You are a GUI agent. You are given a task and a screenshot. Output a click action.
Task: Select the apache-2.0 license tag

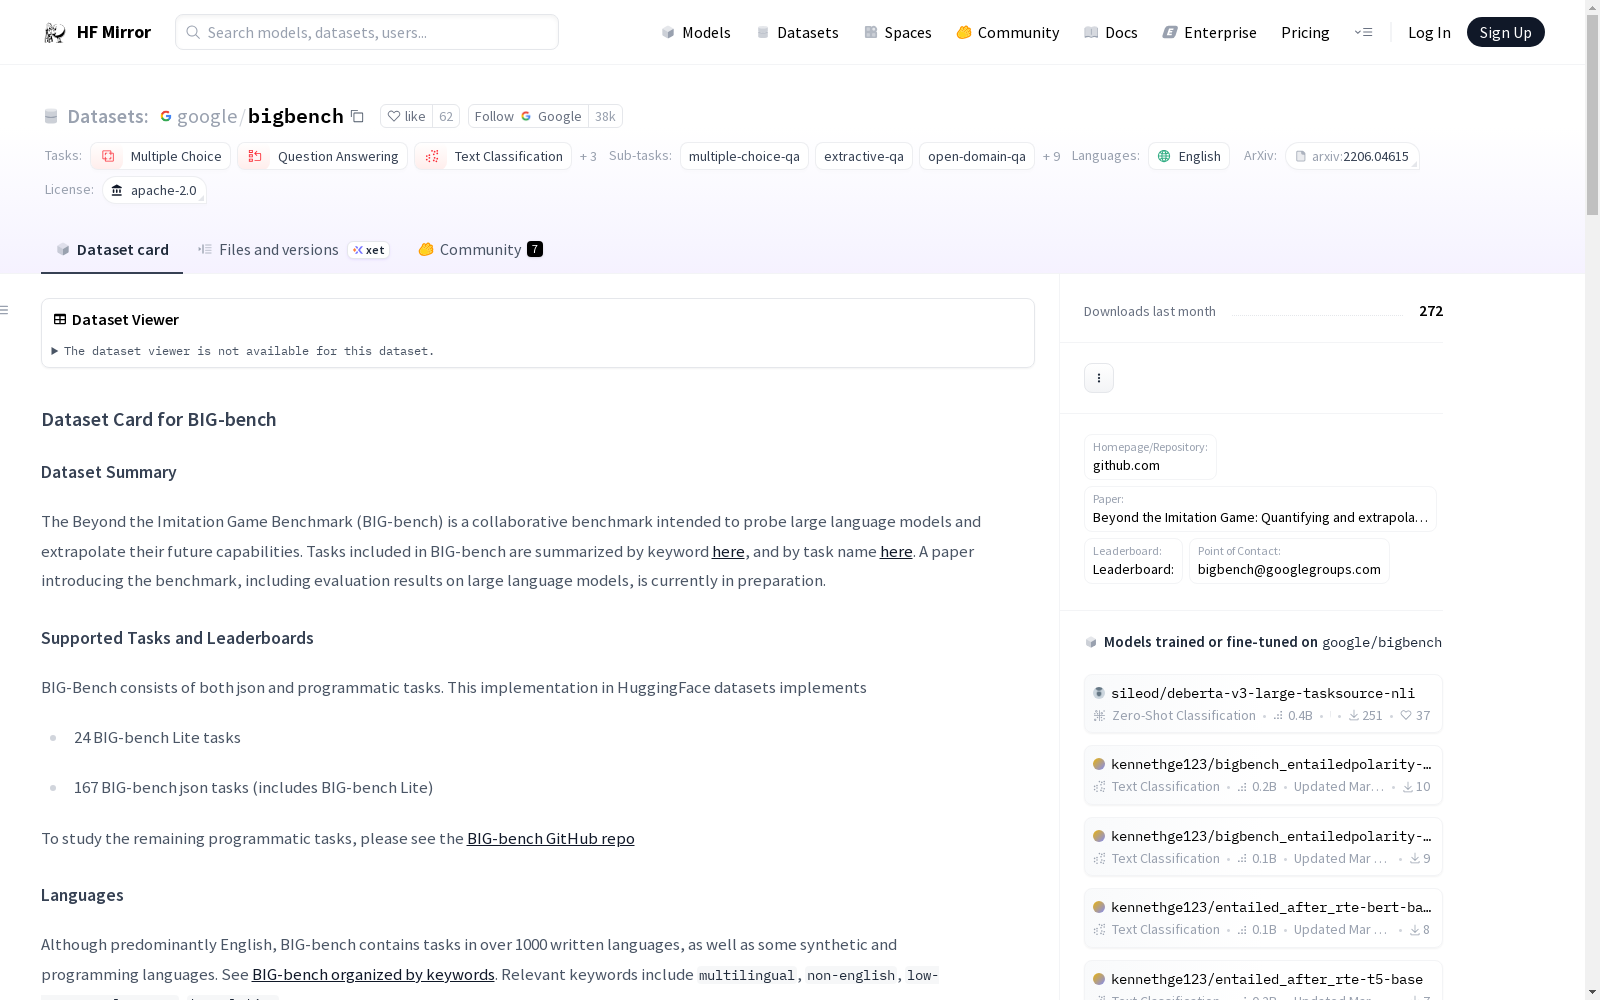pos(154,190)
